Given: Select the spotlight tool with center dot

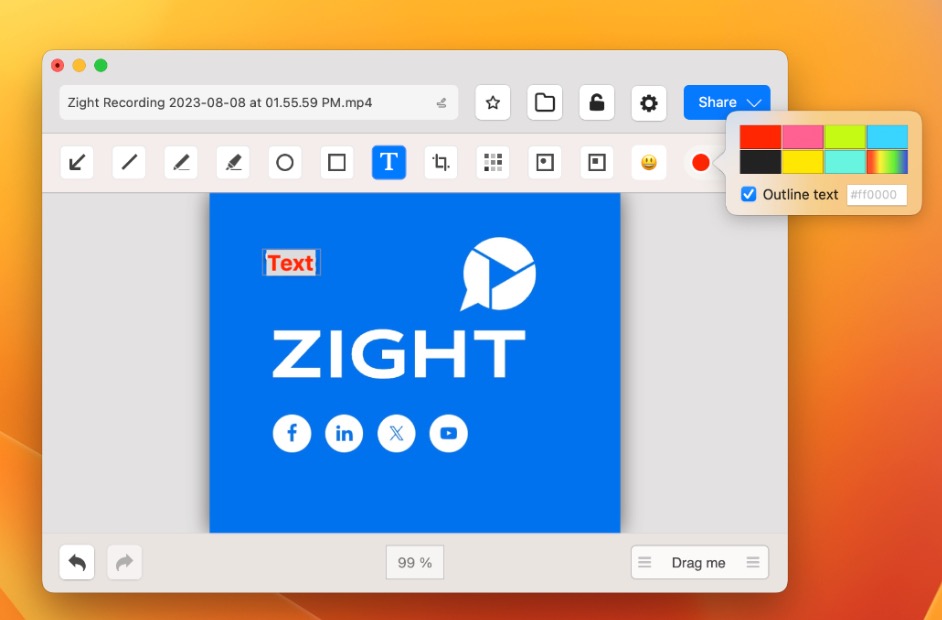Looking at the screenshot, I should [x=545, y=162].
